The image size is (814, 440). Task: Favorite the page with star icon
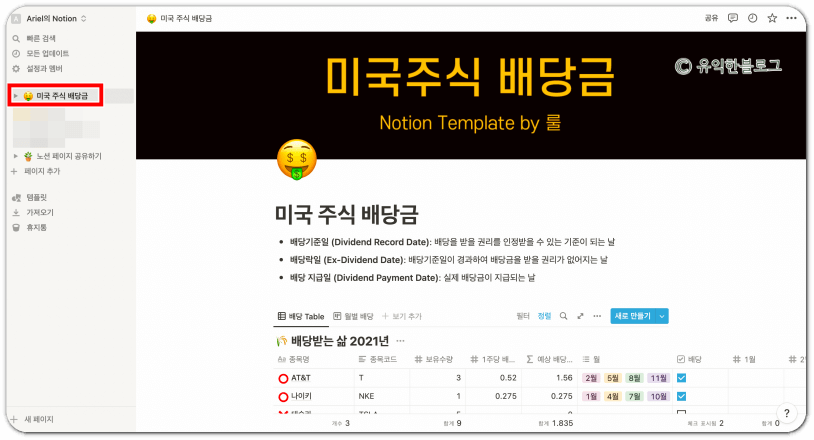pos(772,18)
